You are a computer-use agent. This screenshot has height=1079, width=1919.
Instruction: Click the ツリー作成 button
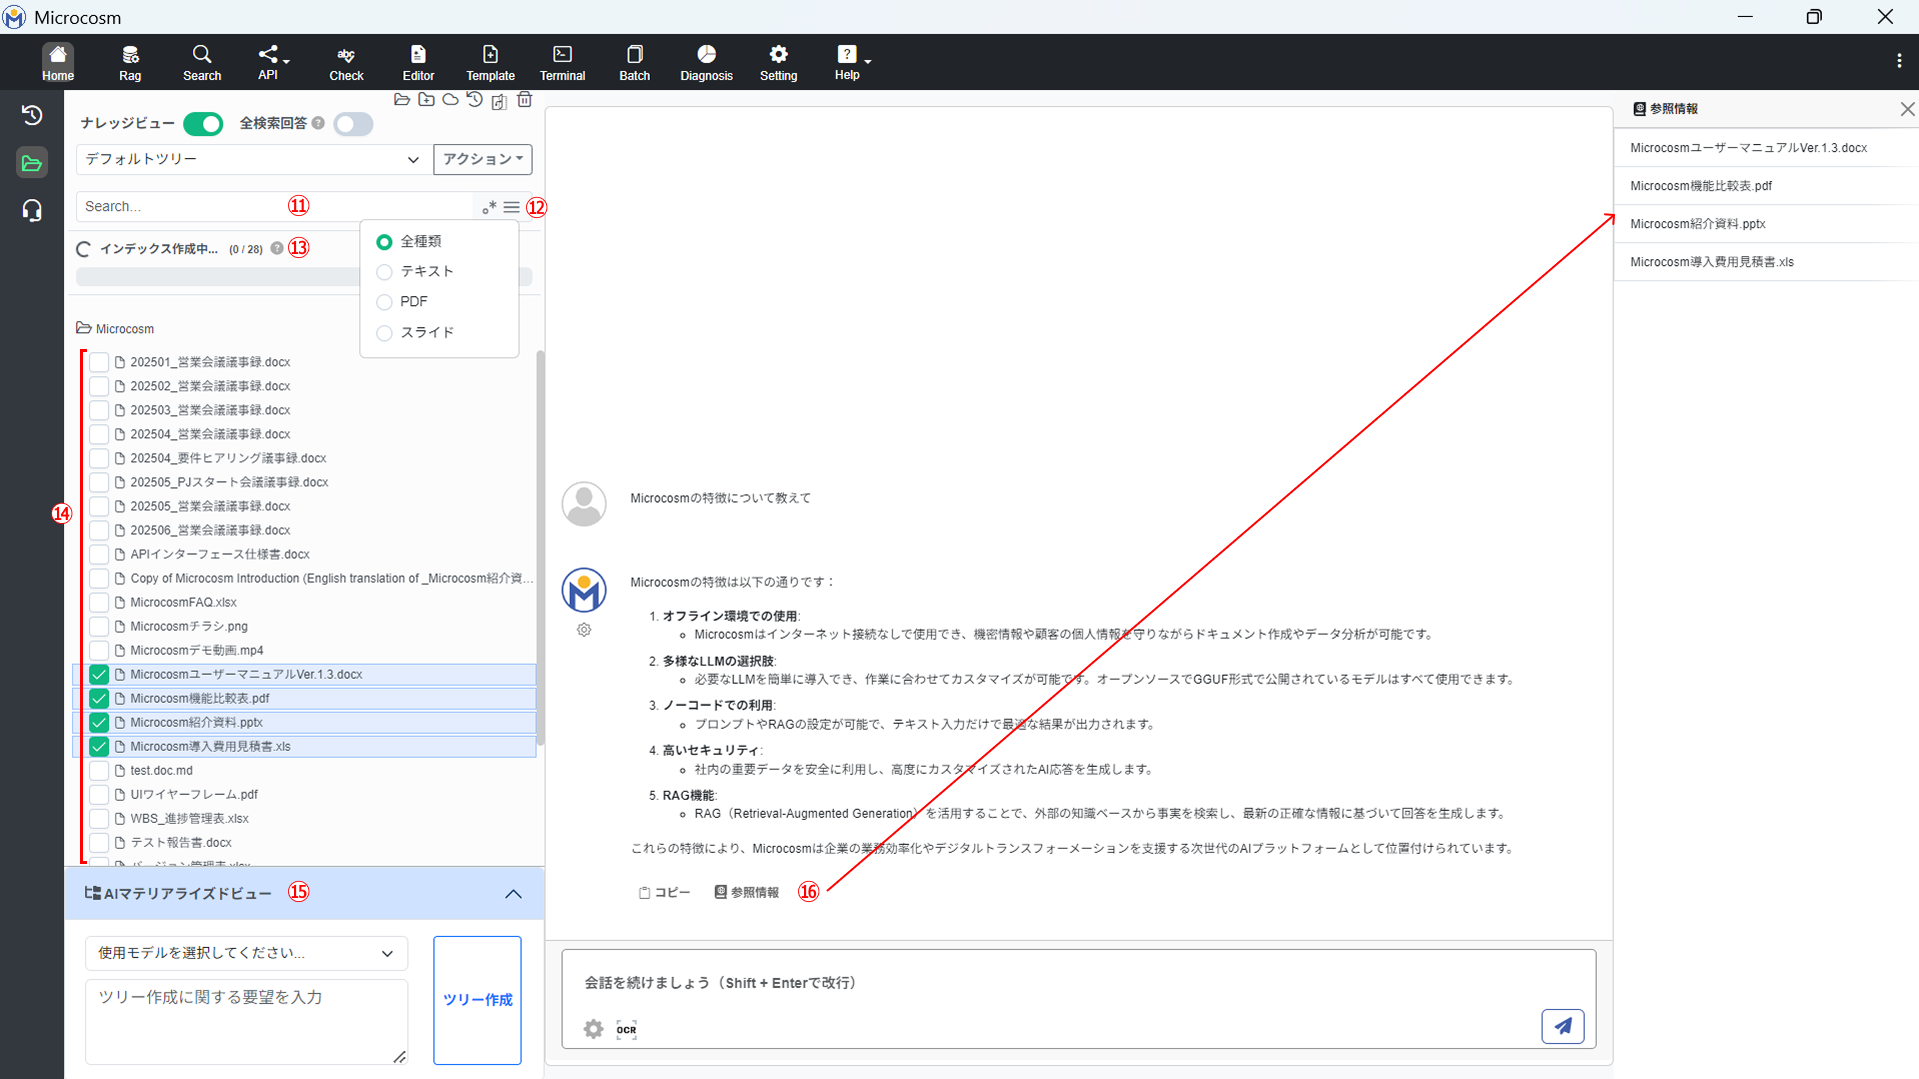pos(477,1000)
